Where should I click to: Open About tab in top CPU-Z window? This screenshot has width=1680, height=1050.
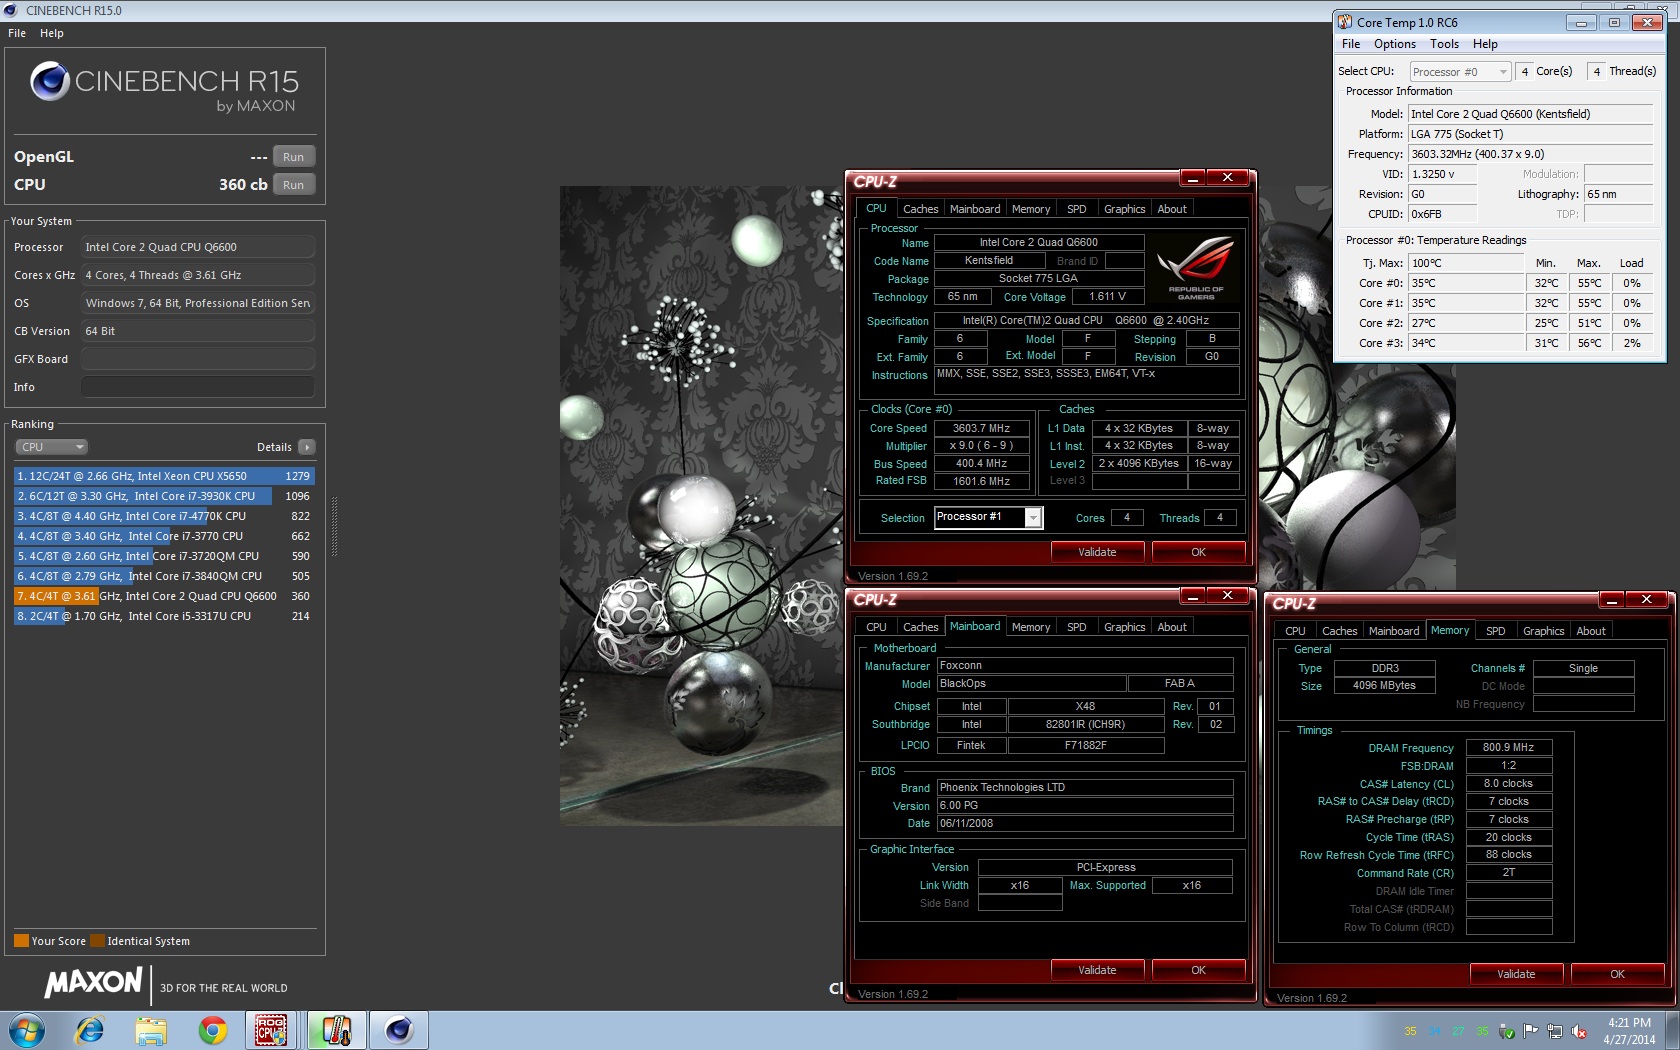(1172, 209)
